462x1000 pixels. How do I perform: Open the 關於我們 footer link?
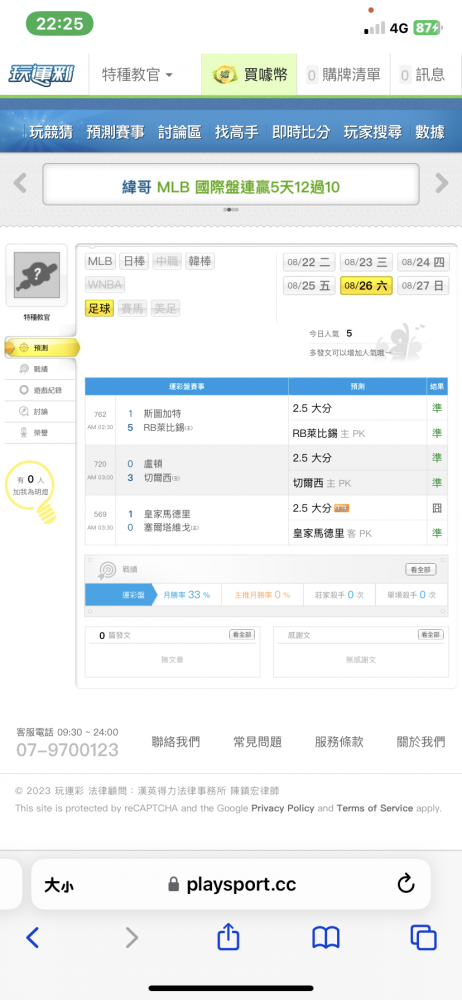[x=421, y=742]
